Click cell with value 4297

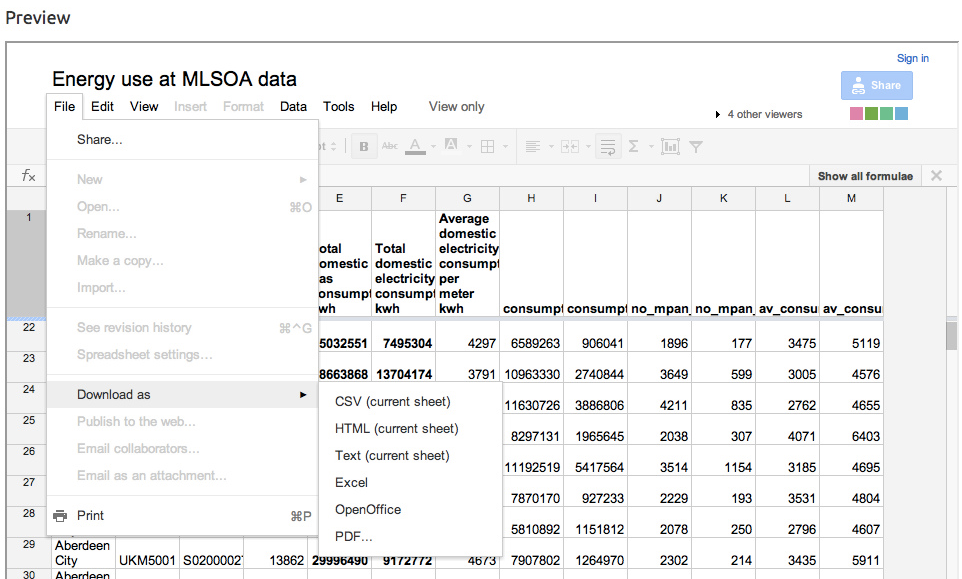pyautogui.click(x=468, y=336)
